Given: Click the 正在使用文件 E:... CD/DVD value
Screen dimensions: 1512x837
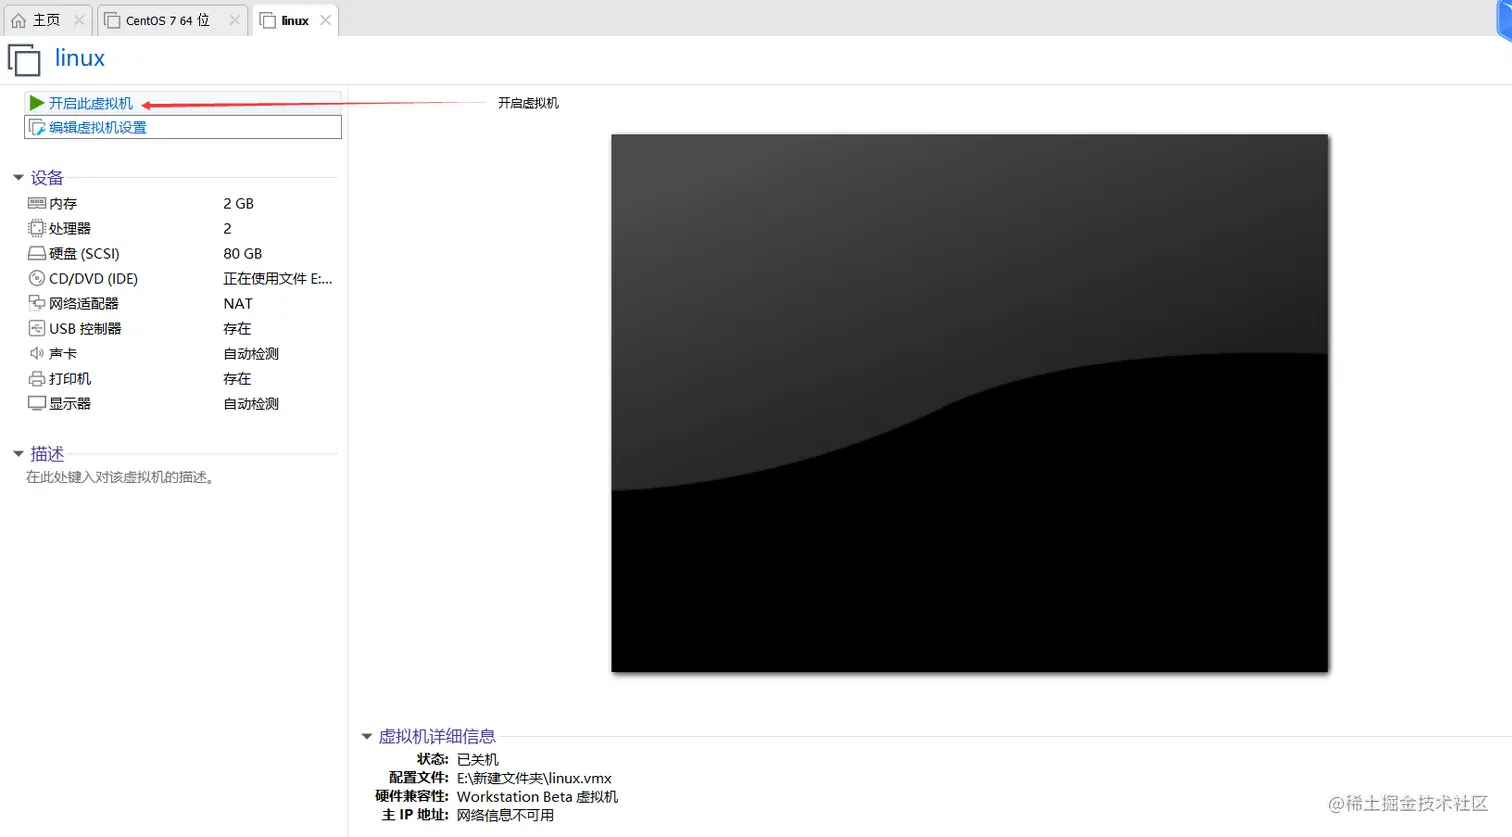Looking at the screenshot, I should pos(277,278).
